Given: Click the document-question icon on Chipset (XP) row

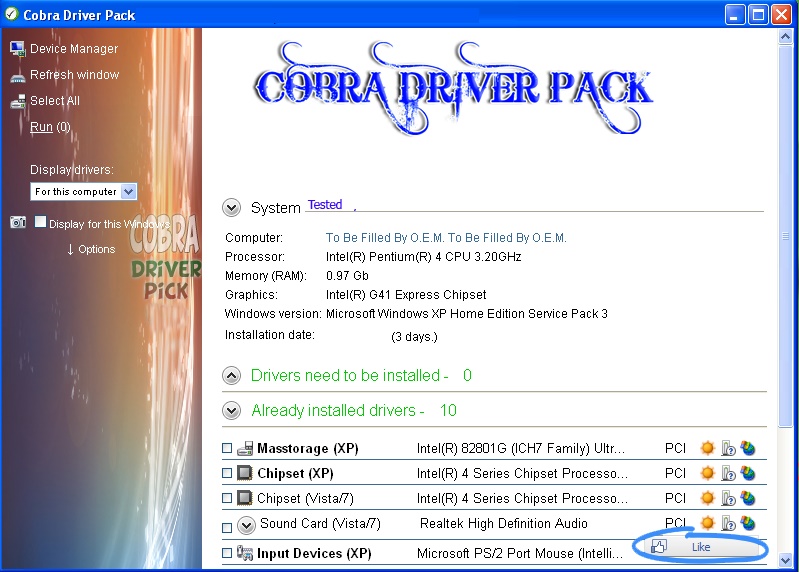Looking at the screenshot, I should pyautogui.click(x=728, y=473).
